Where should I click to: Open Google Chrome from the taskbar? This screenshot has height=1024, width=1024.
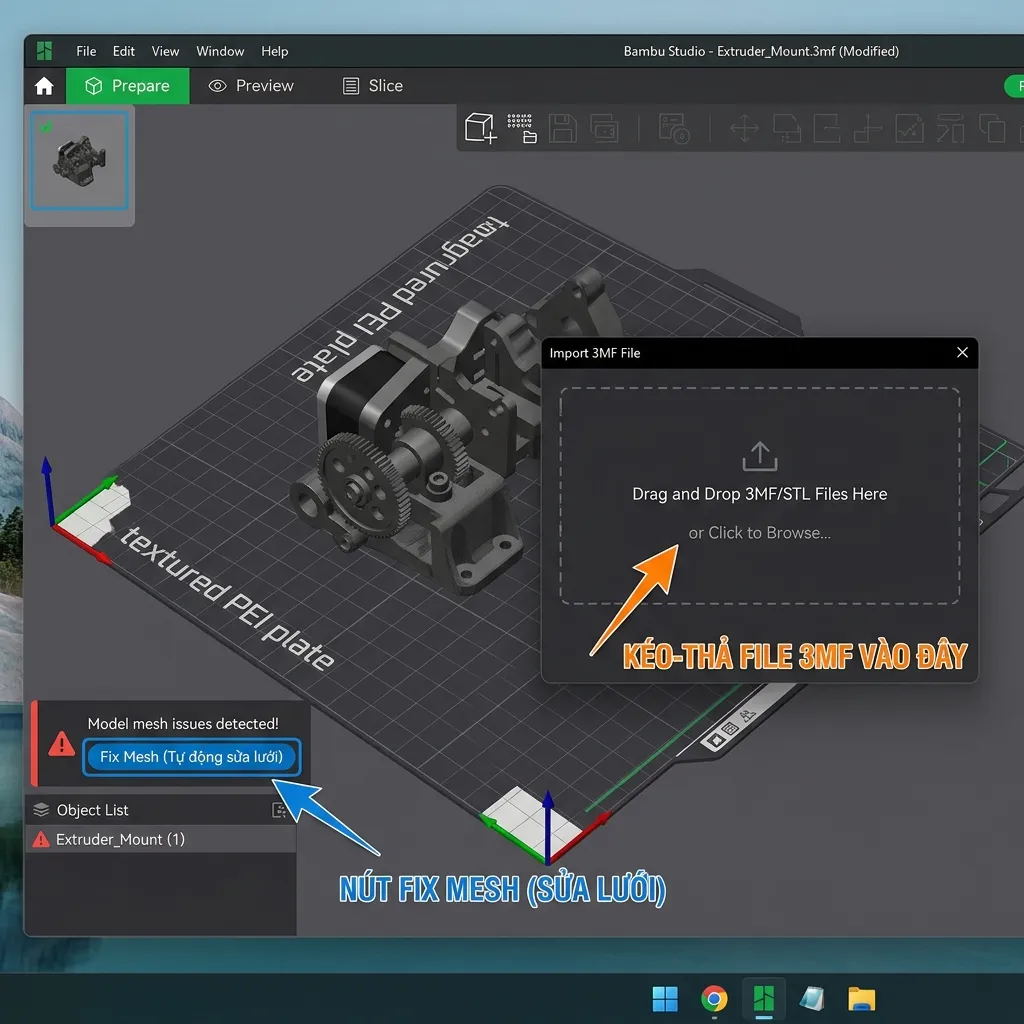(x=714, y=999)
